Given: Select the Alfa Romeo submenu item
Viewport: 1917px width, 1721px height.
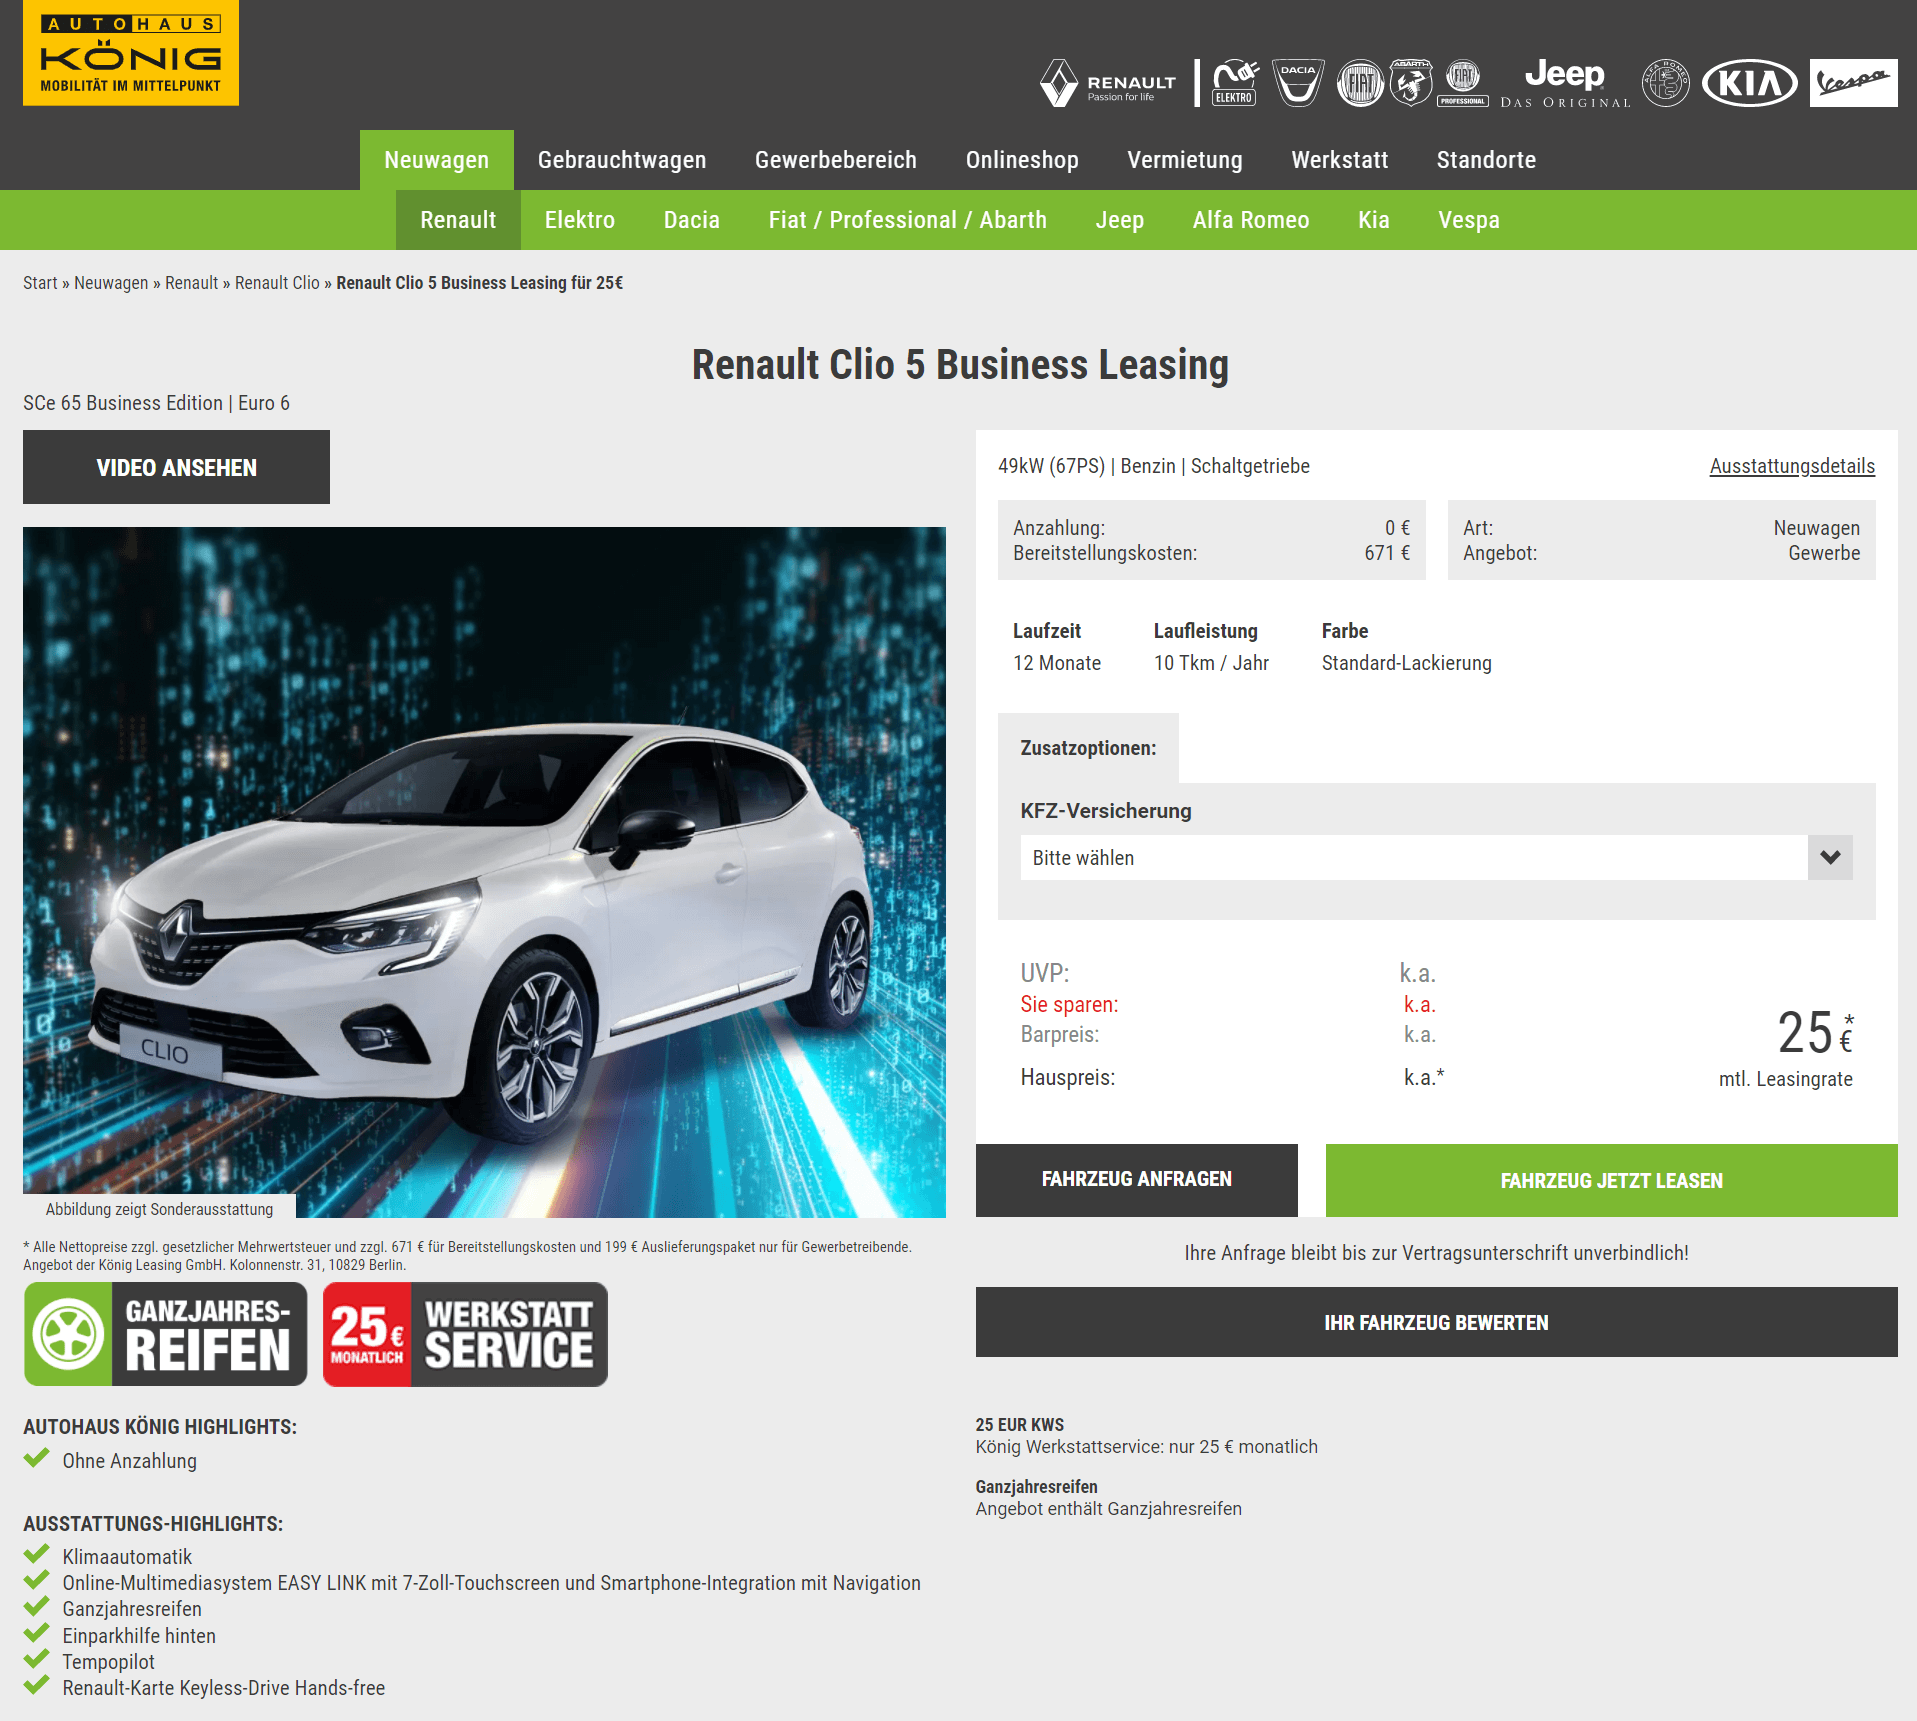Looking at the screenshot, I should [1251, 220].
